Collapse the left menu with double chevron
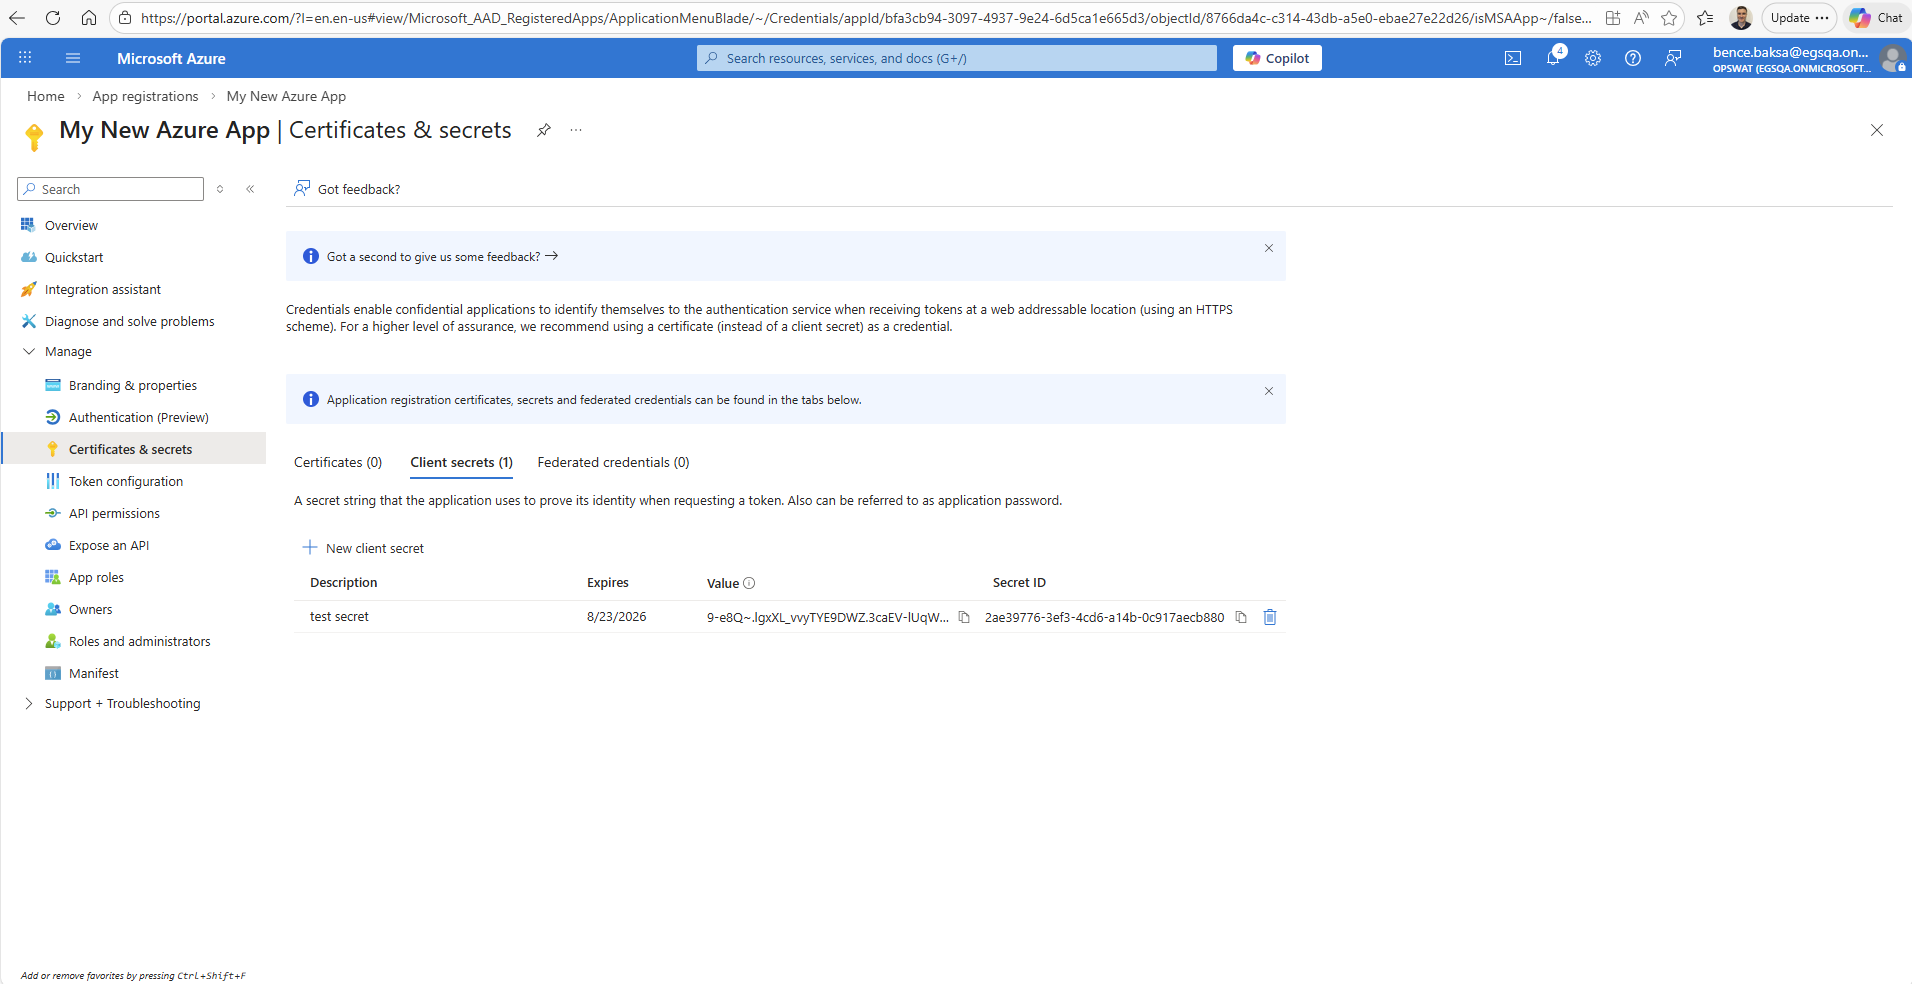Viewport: 1912px width, 984px height. (250, 189)
